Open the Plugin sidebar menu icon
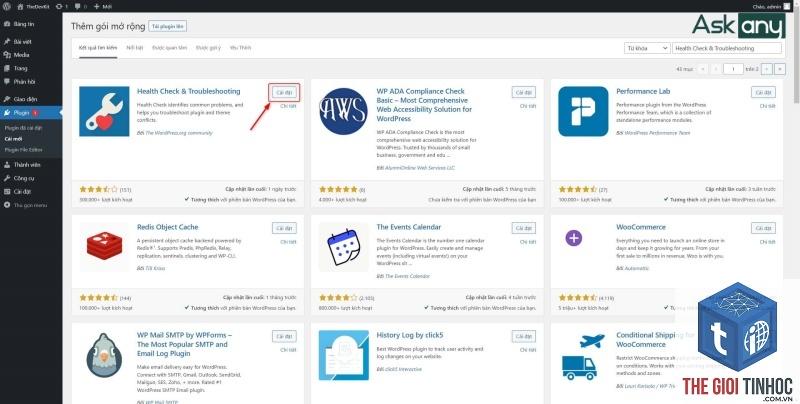 7,113
